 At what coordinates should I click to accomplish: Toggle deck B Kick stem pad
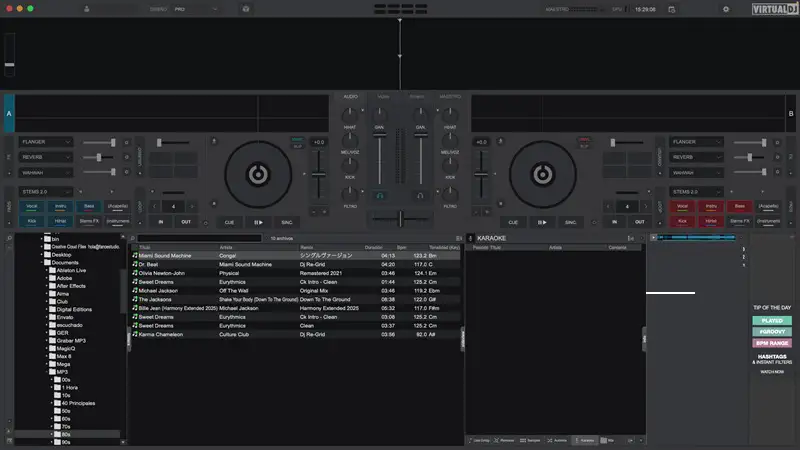[x=682, y=221]
